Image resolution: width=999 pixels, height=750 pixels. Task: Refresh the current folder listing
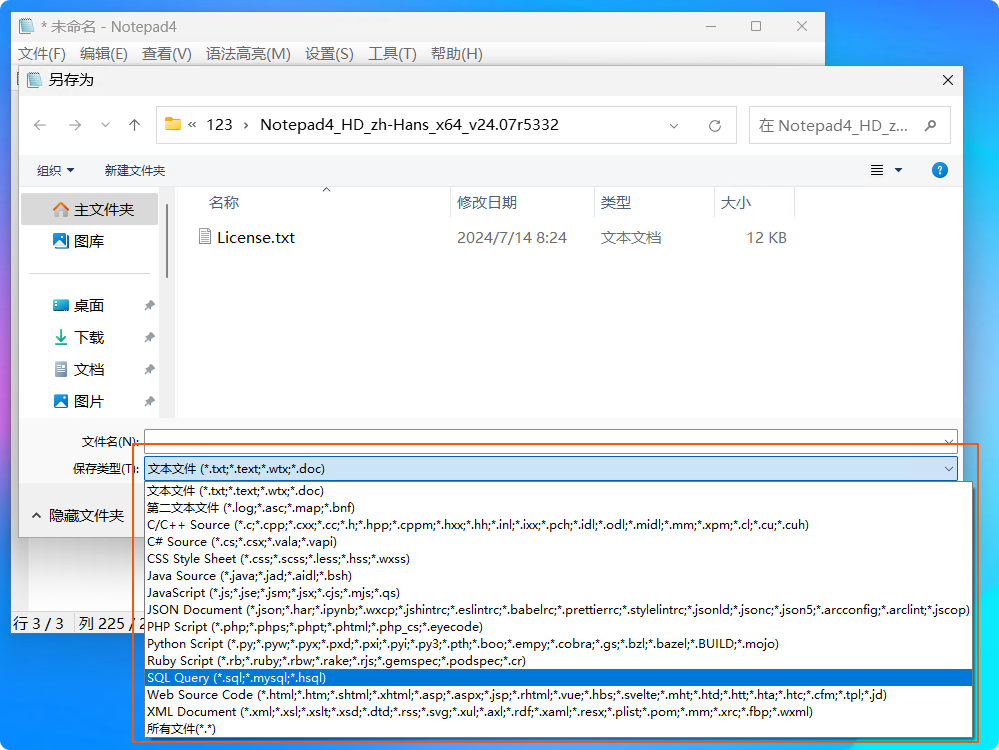[715, 126]
